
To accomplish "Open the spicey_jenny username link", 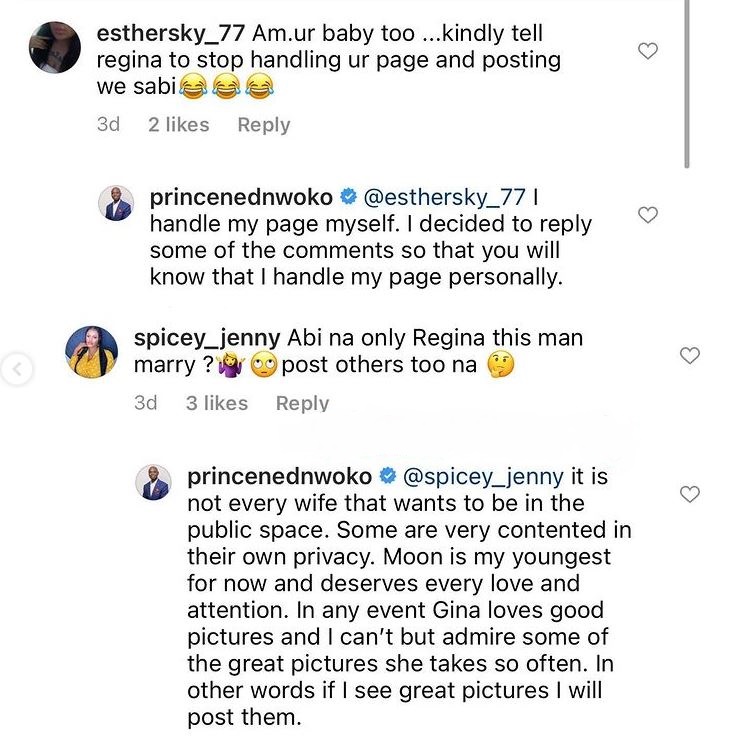I will coord(204,340).
